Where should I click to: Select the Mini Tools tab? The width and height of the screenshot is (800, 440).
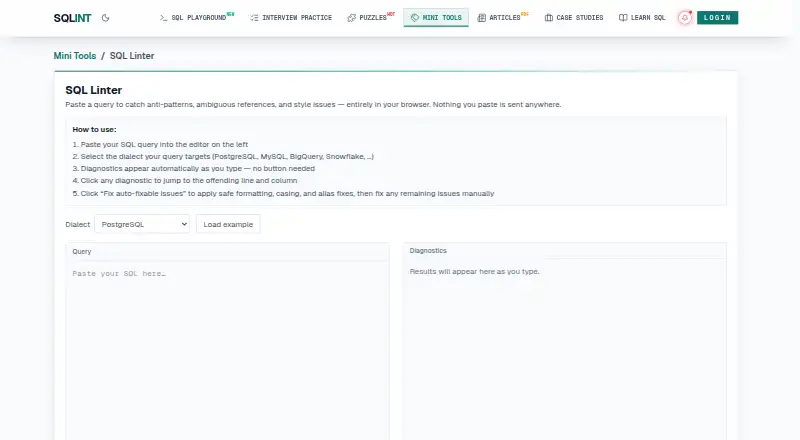pos(436,18)
